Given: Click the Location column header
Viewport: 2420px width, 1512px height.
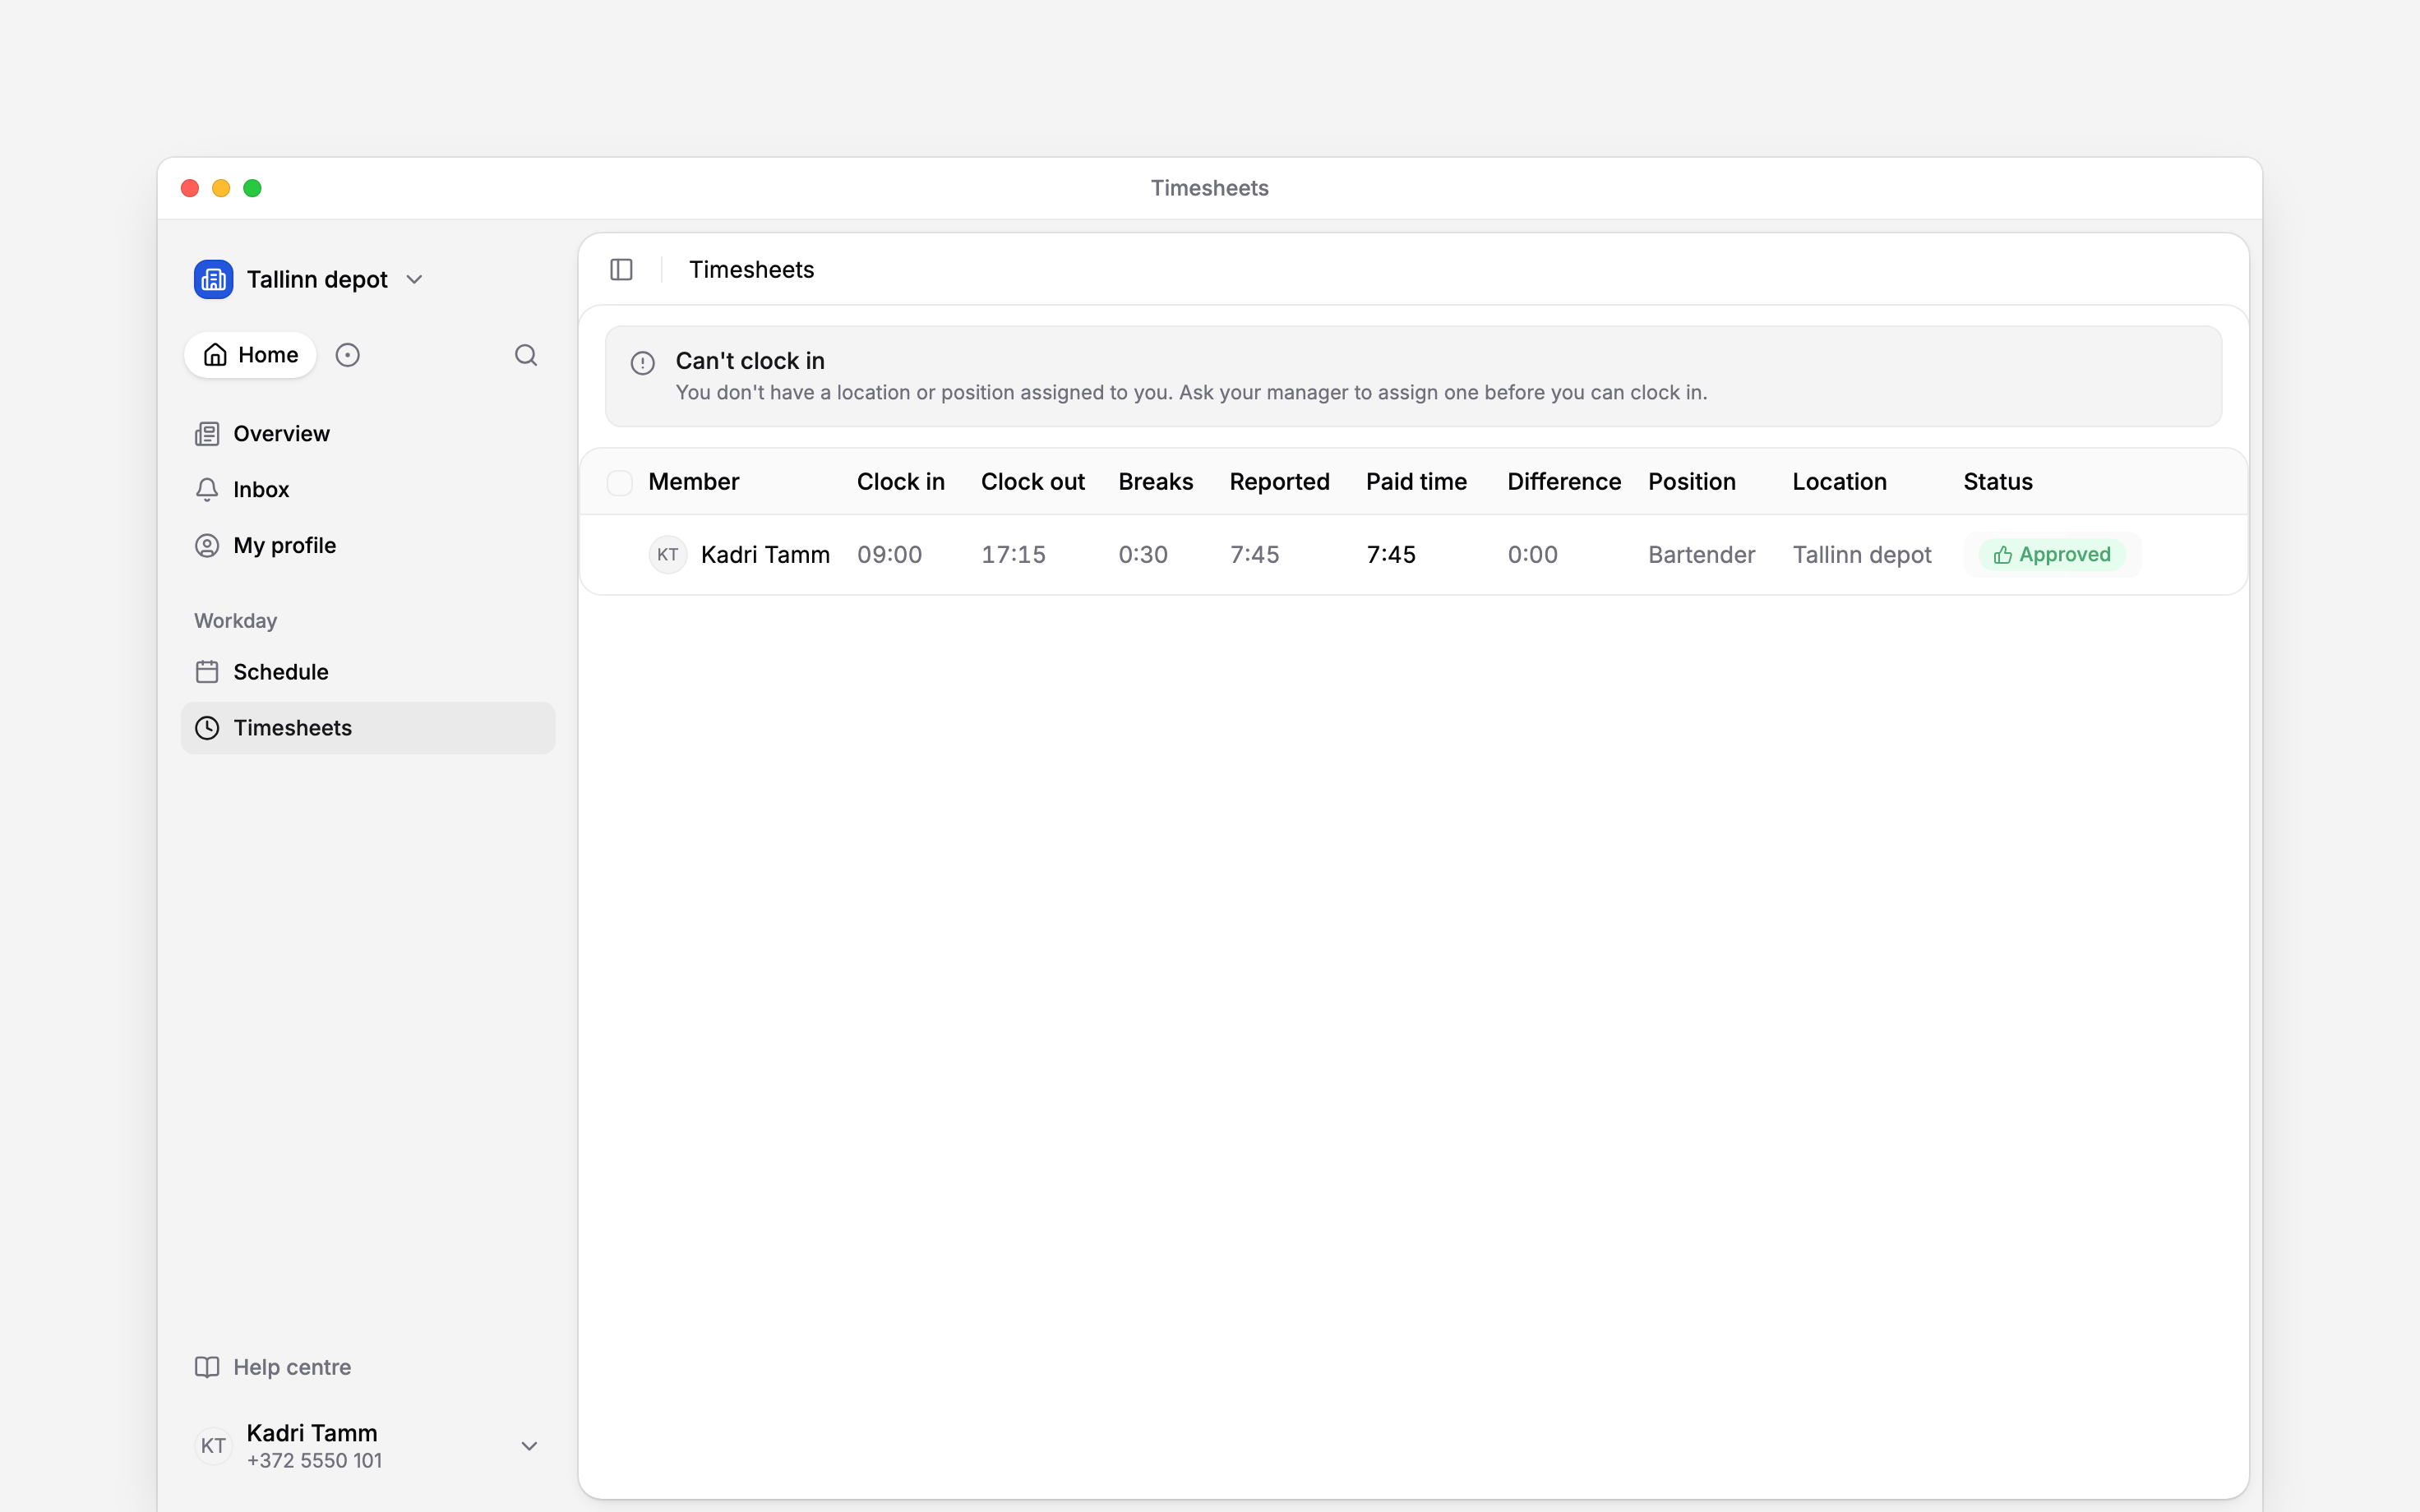Looking at the screenshot, I should click(1840, 482).
